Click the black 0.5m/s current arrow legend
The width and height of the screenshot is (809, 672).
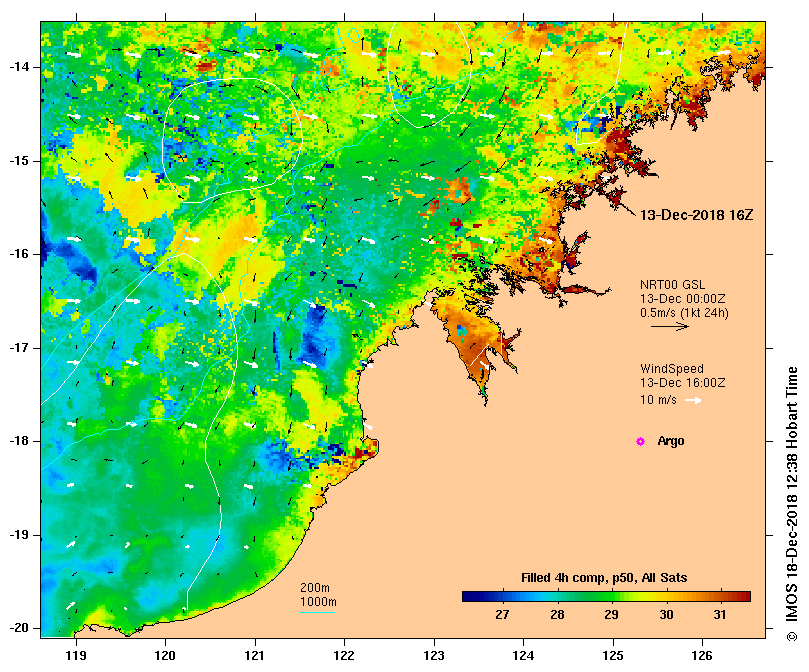pyautogui.click(x=670, y=326)
